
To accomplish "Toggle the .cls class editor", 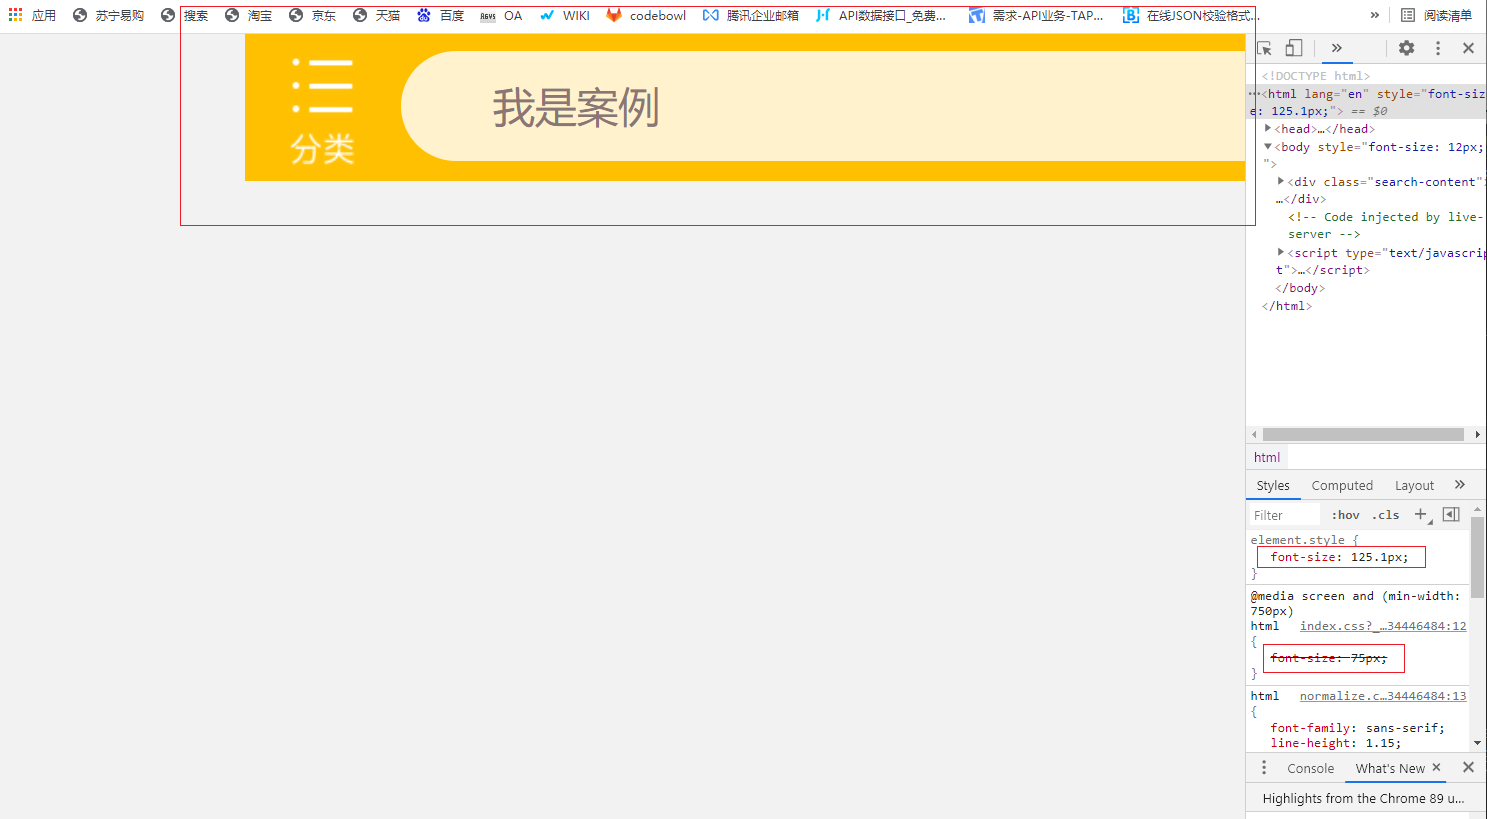I will tap(1386, 515).
